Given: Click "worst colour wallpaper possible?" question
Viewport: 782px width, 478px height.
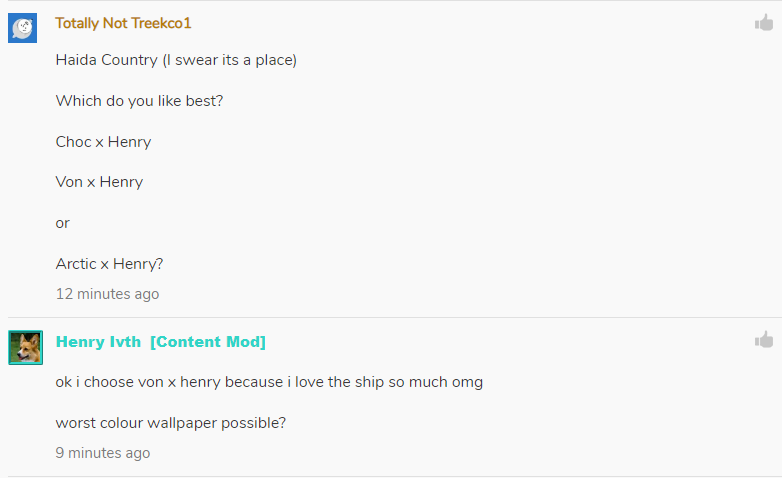Looking at the screenshot, I should tap(171, 423).
